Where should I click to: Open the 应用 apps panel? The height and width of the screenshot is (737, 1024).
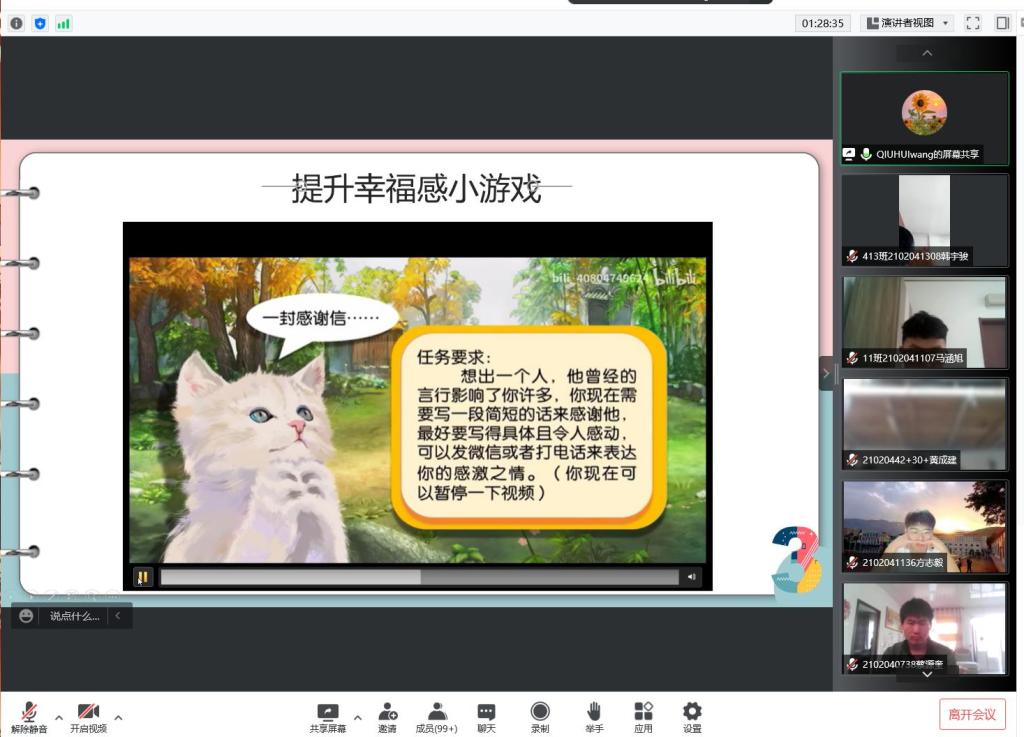[643, 716]
